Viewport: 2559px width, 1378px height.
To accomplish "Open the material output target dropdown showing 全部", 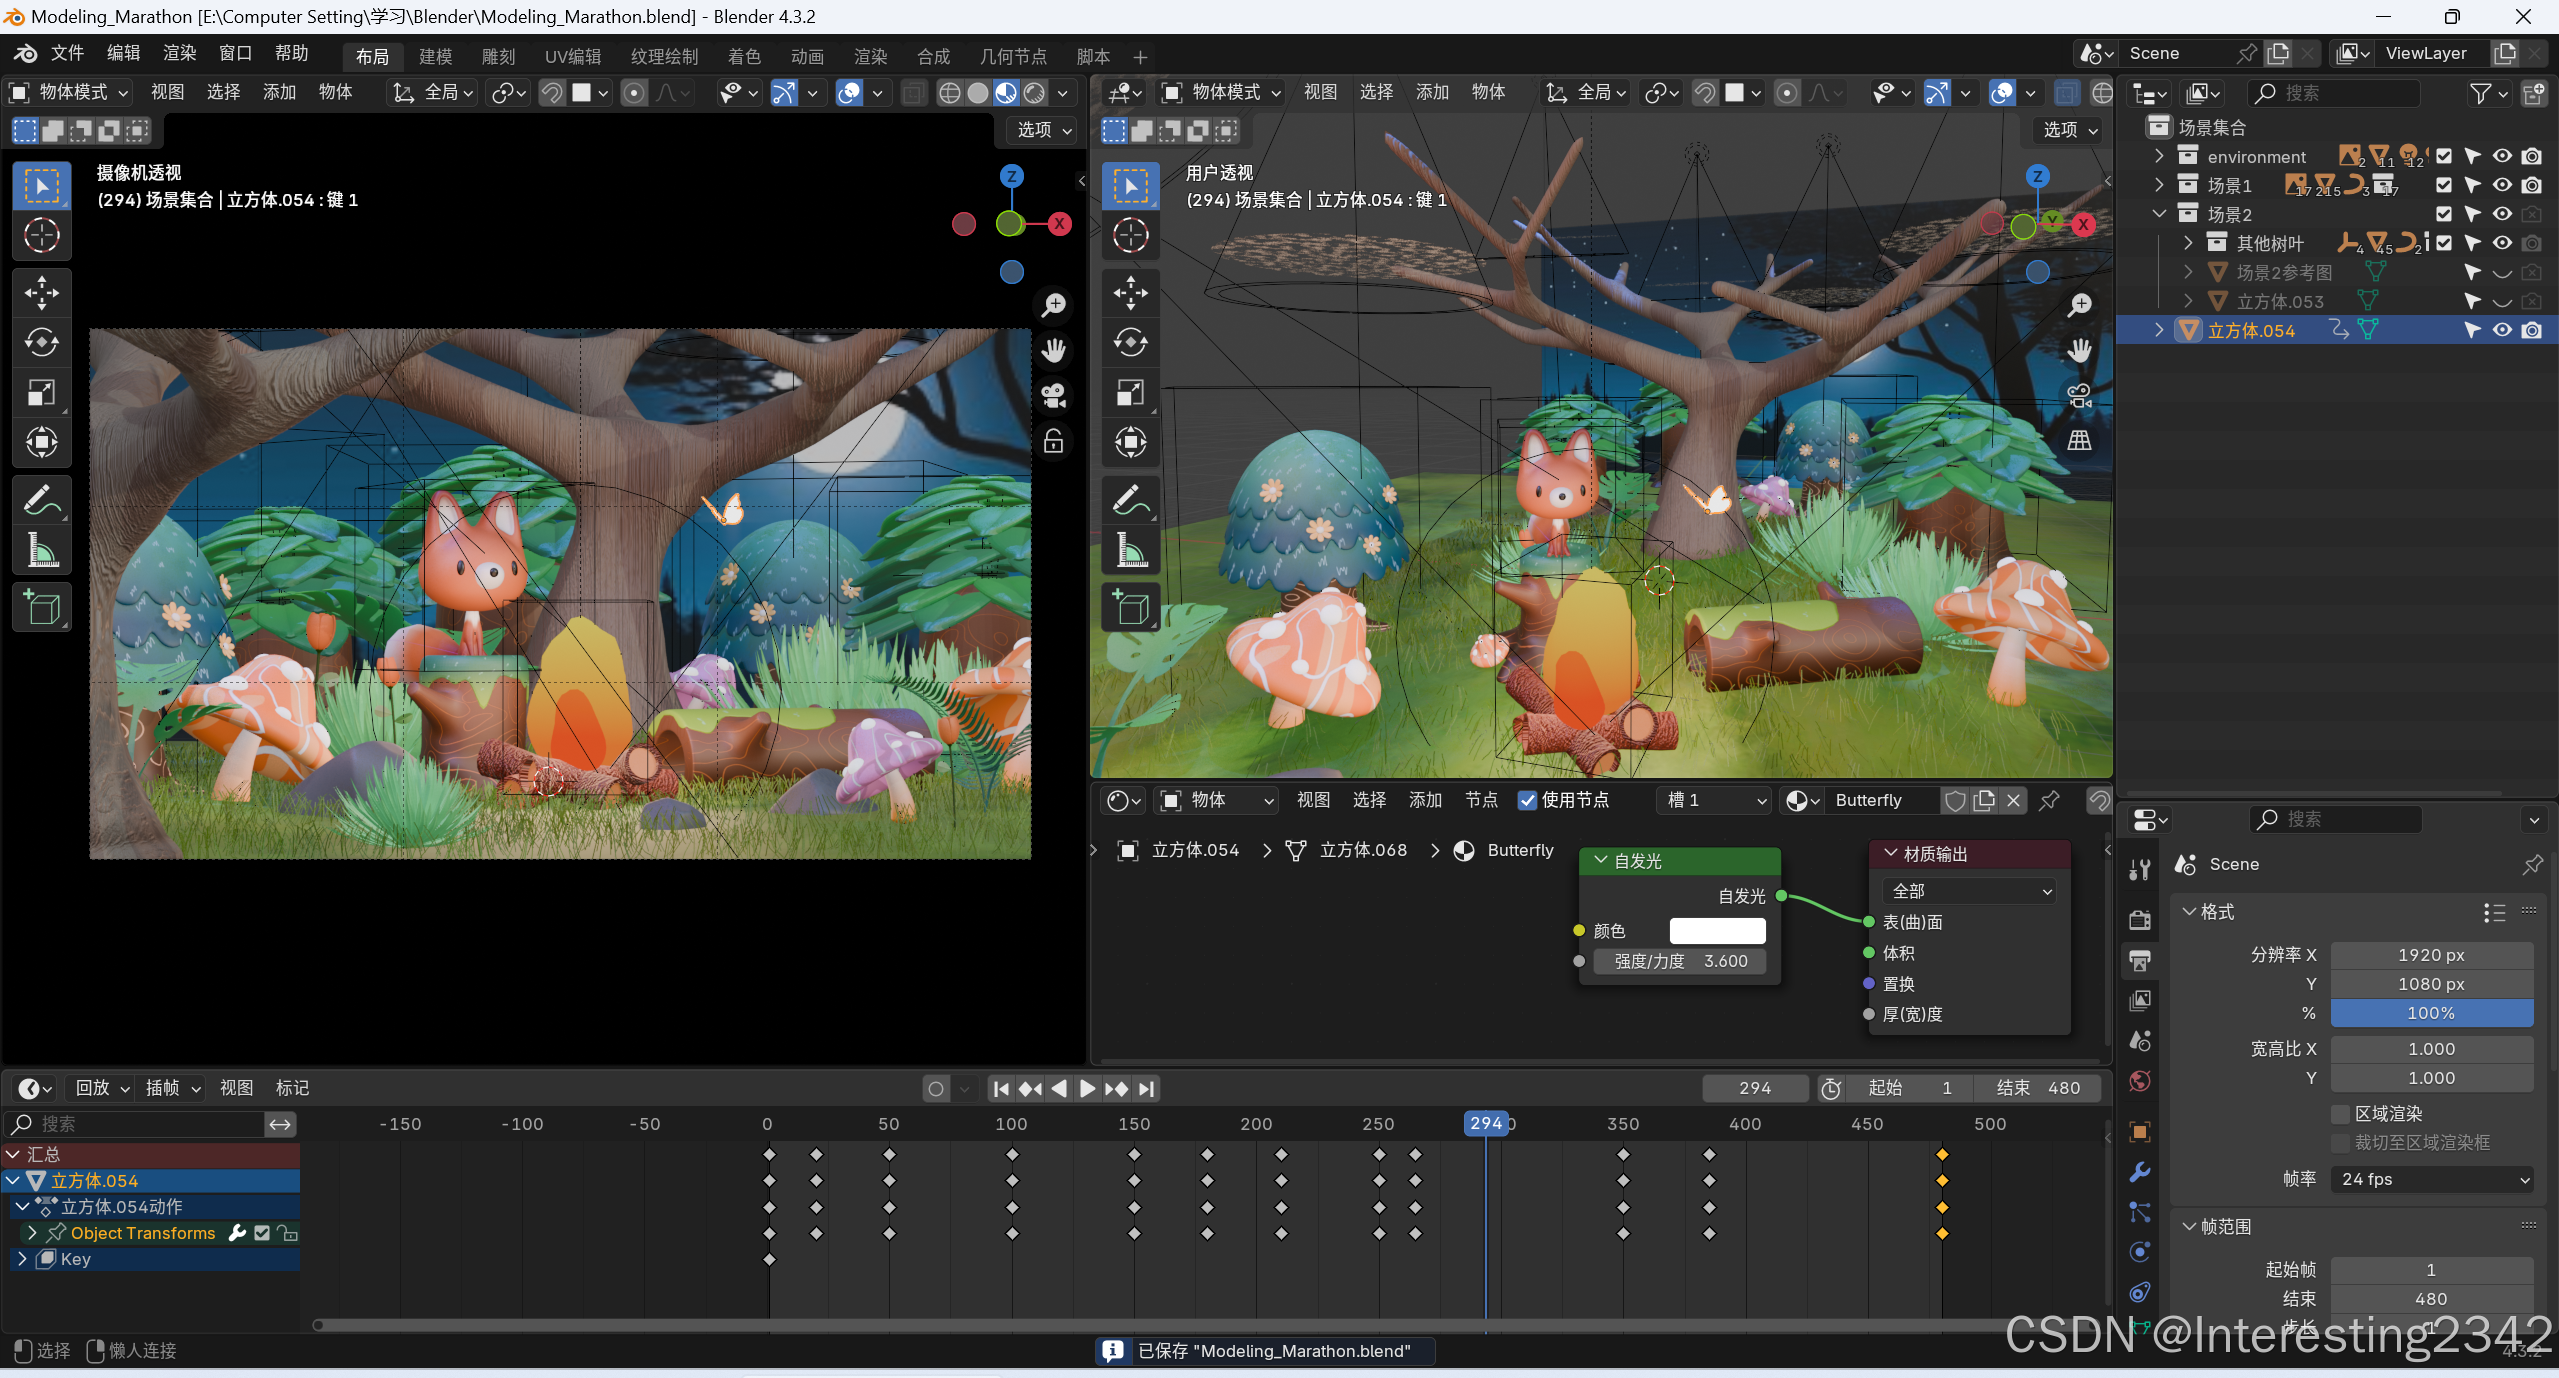I will (x=1968, y=891).
